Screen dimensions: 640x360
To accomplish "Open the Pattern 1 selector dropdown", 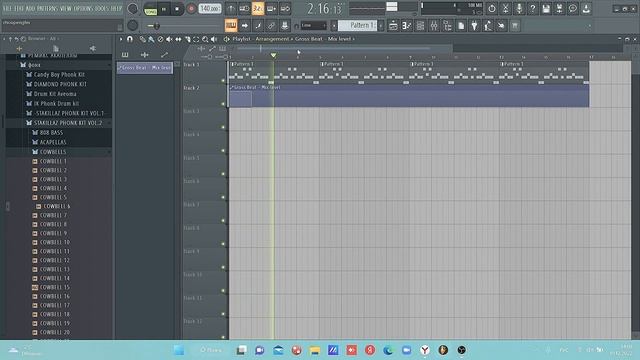I will 358,25.
